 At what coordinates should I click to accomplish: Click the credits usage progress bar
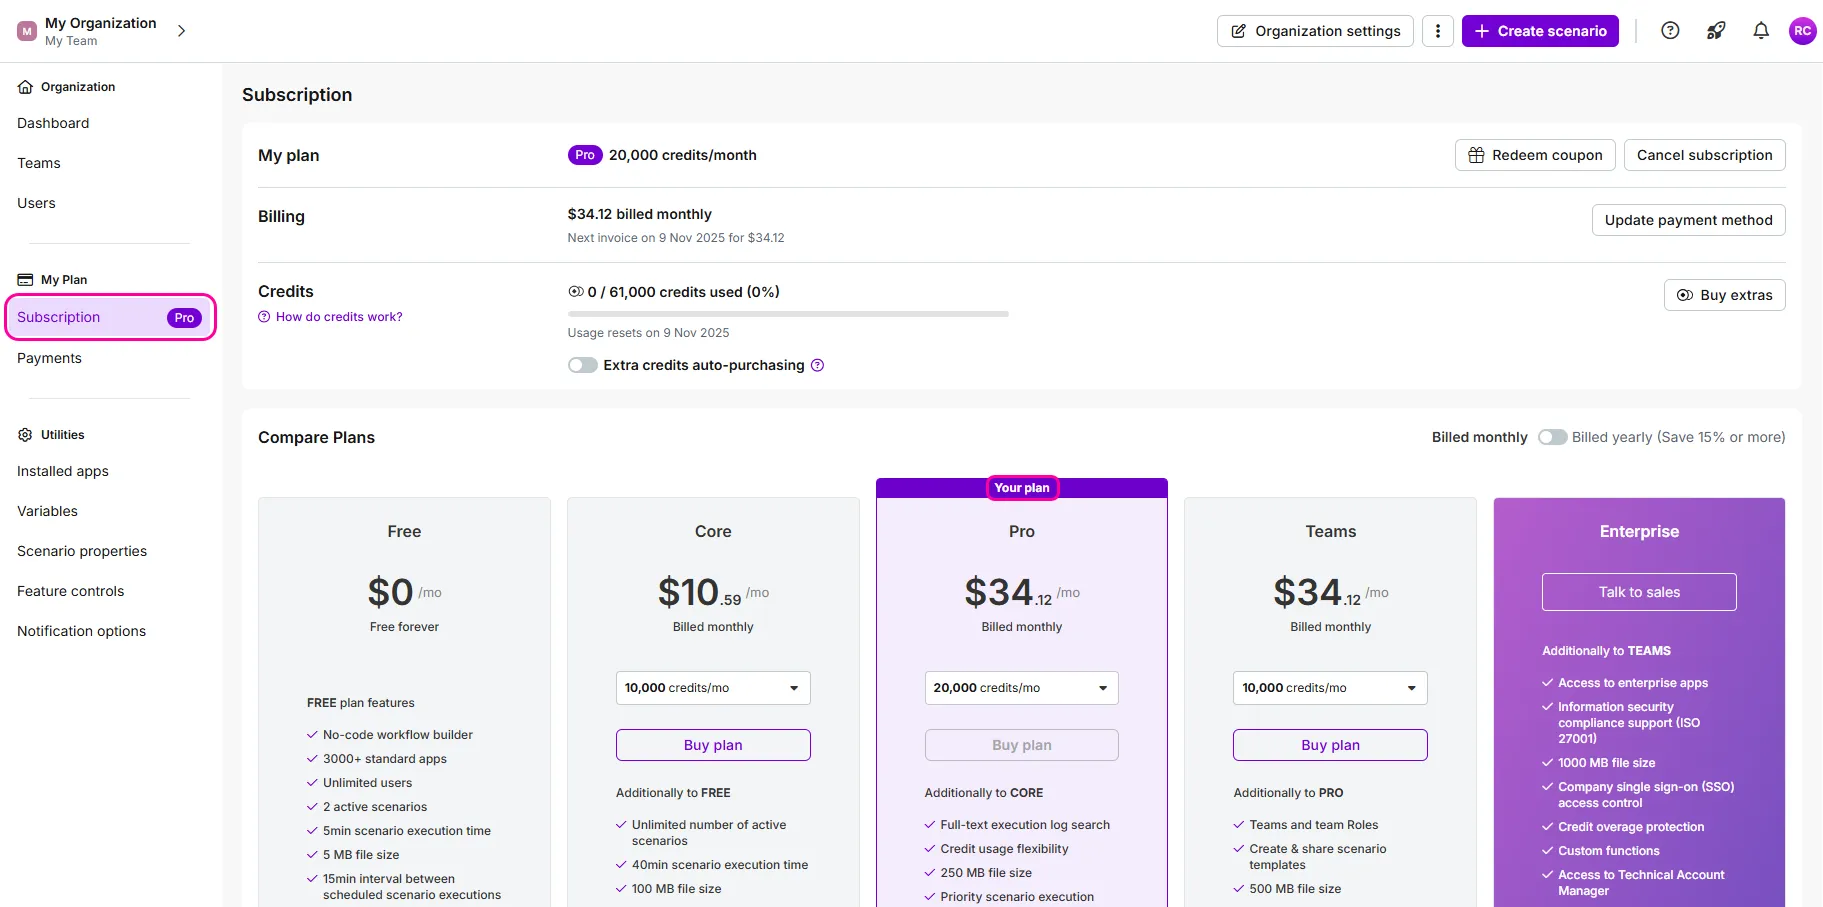(788, 314)
